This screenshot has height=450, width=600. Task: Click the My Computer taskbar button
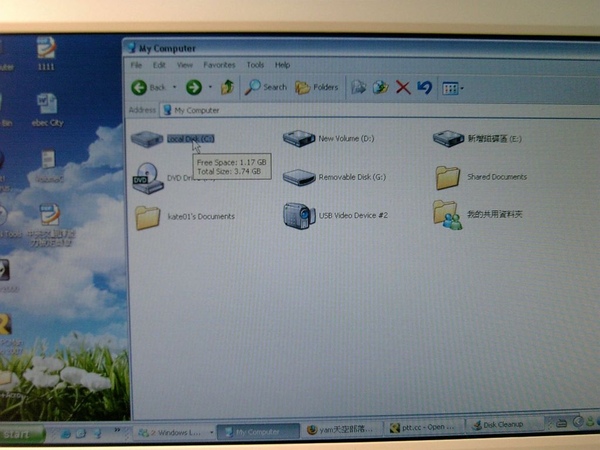[x=258, y=432]
